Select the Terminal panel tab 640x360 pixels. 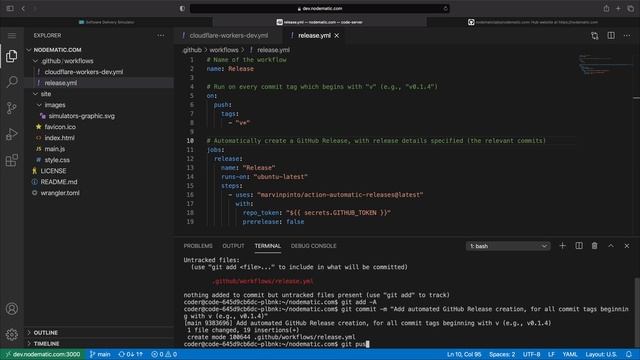pos(268,246)
